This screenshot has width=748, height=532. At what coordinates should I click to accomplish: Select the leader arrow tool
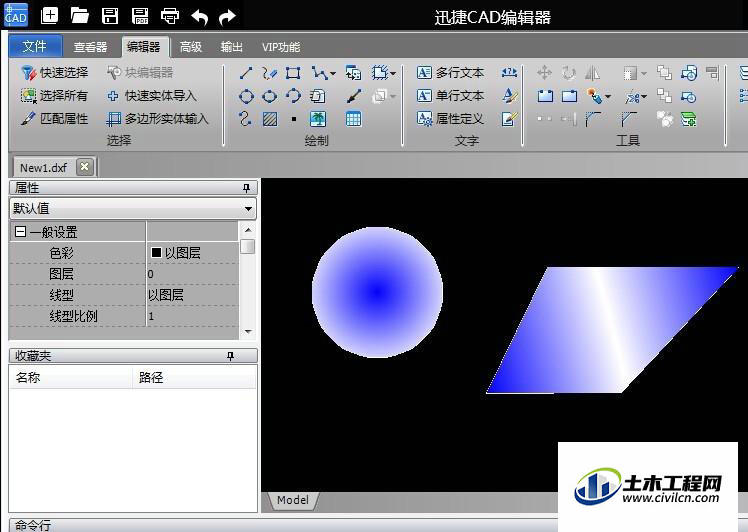[x=353, y=96]
